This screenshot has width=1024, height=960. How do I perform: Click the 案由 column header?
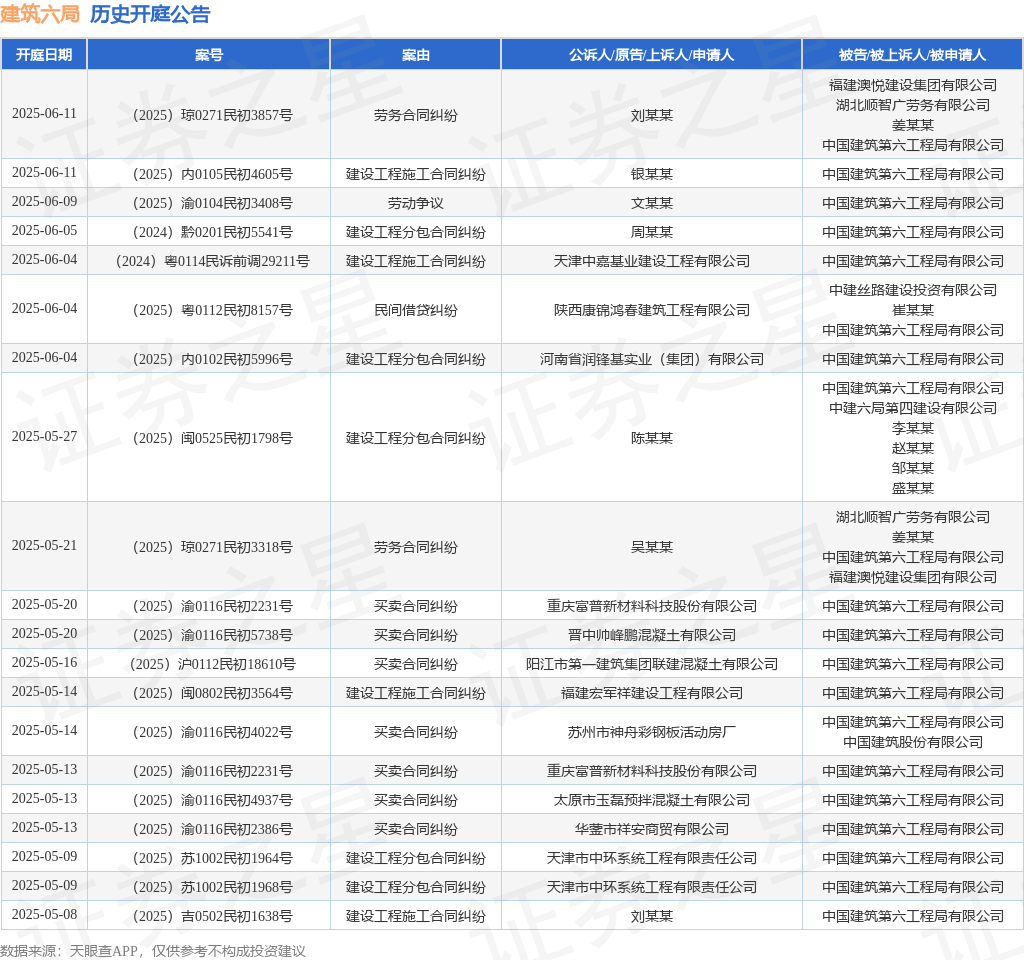pyautogui.click(x=416, y=55)
